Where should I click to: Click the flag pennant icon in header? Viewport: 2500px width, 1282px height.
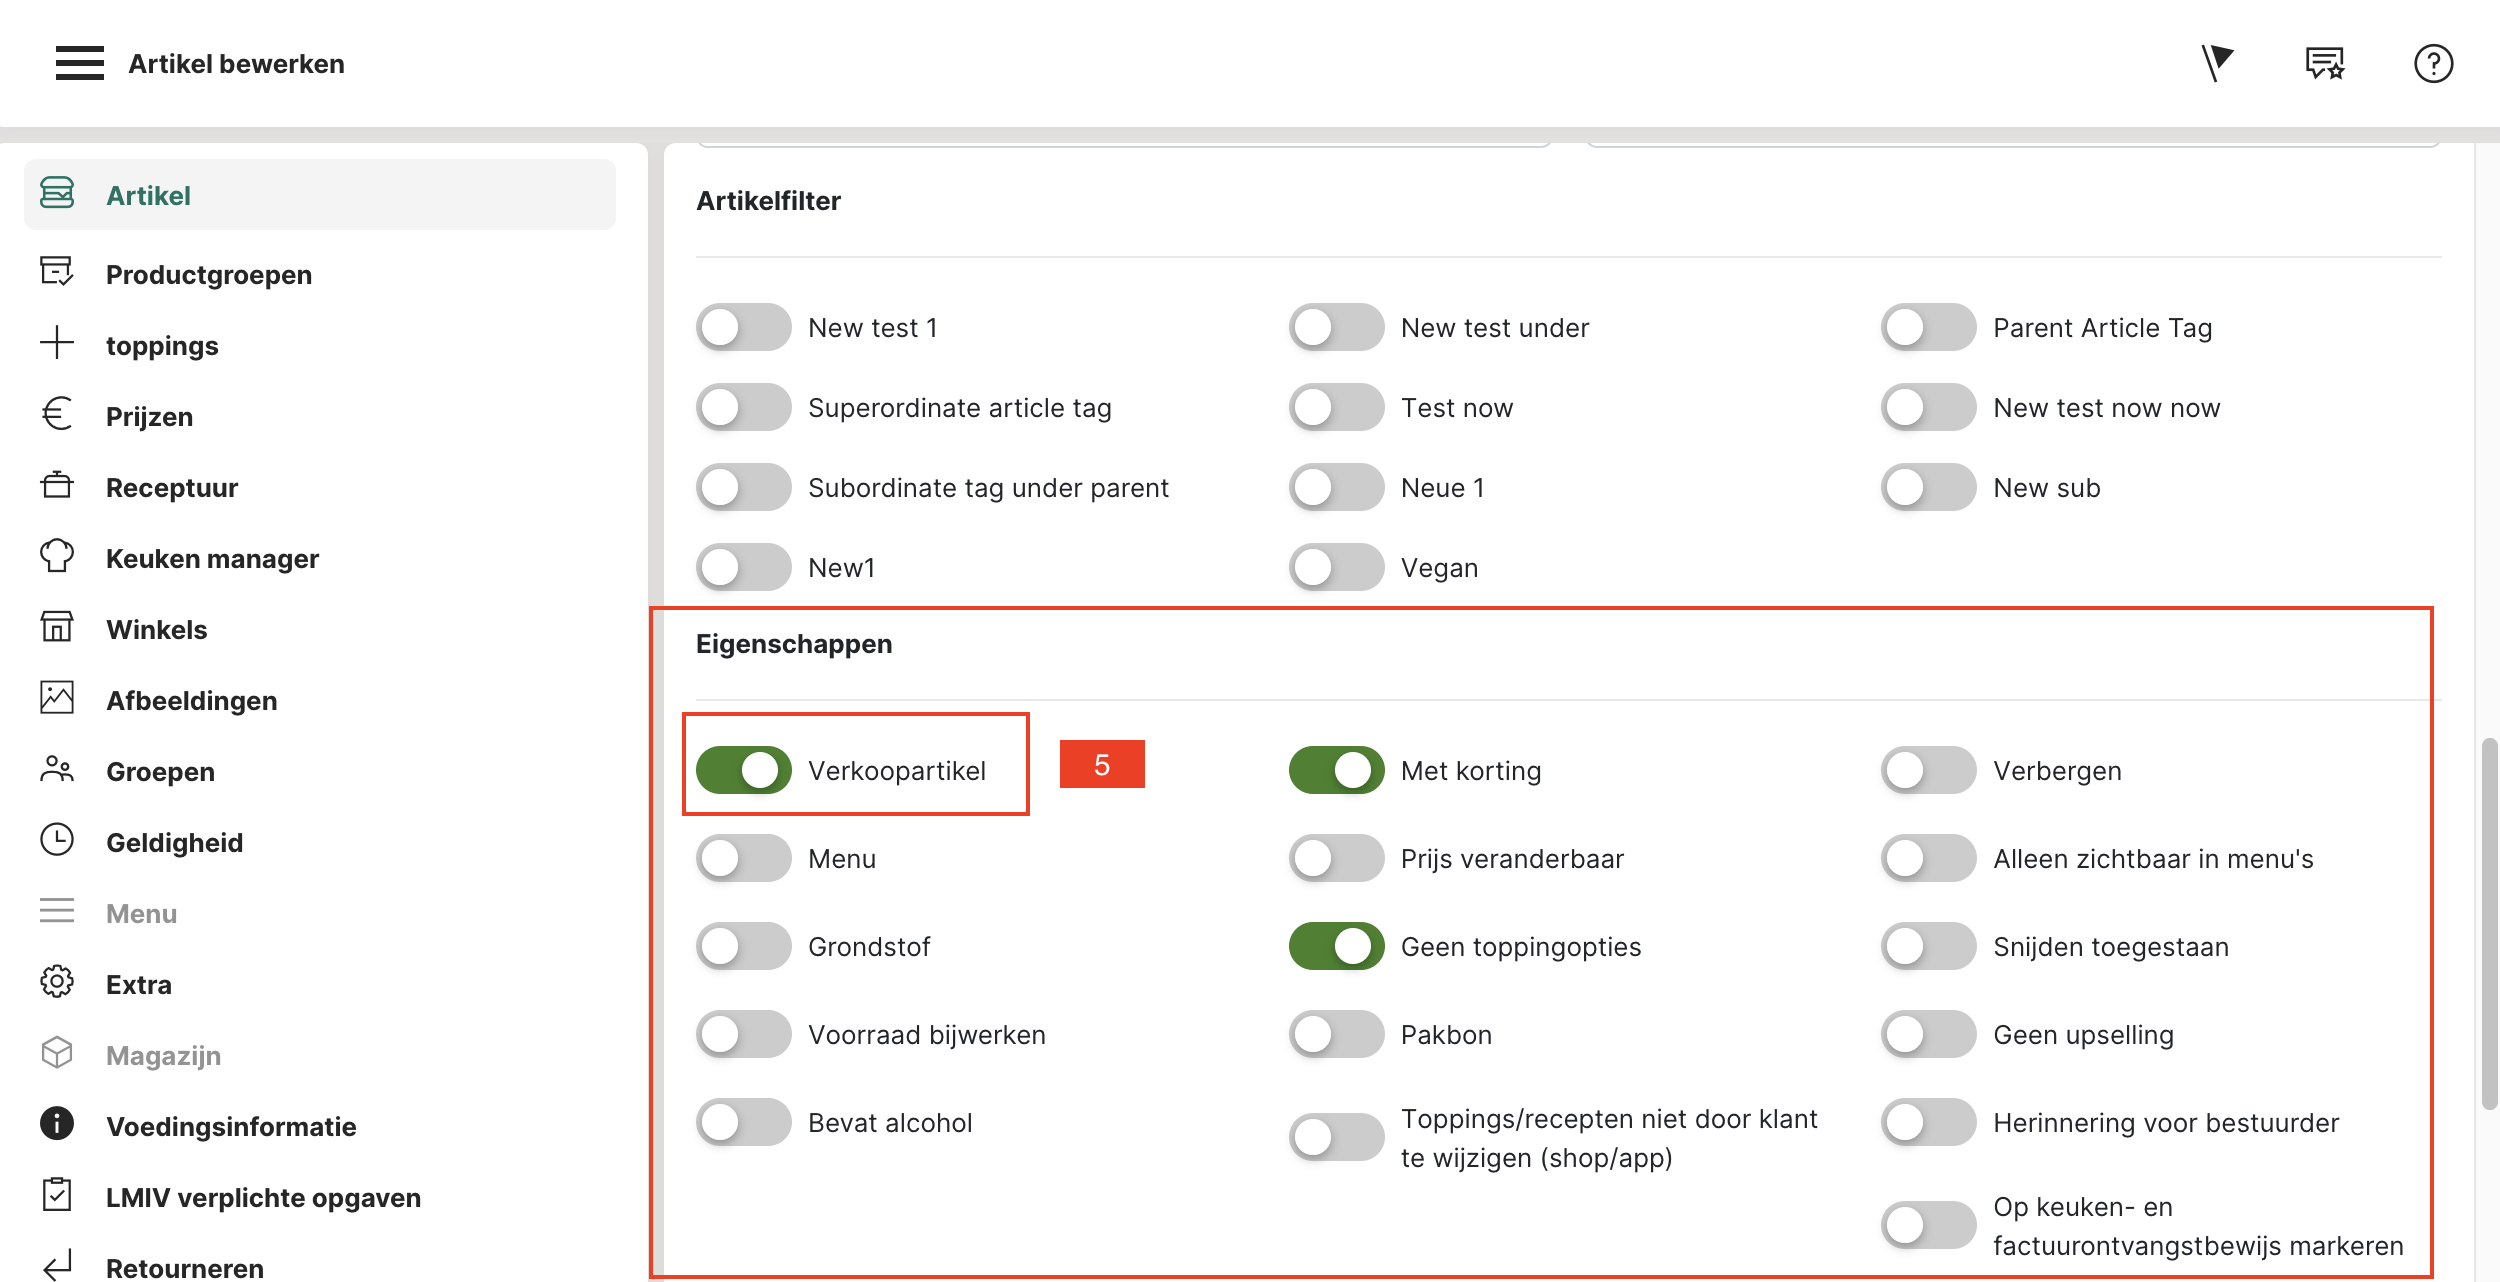[2217, 63]
